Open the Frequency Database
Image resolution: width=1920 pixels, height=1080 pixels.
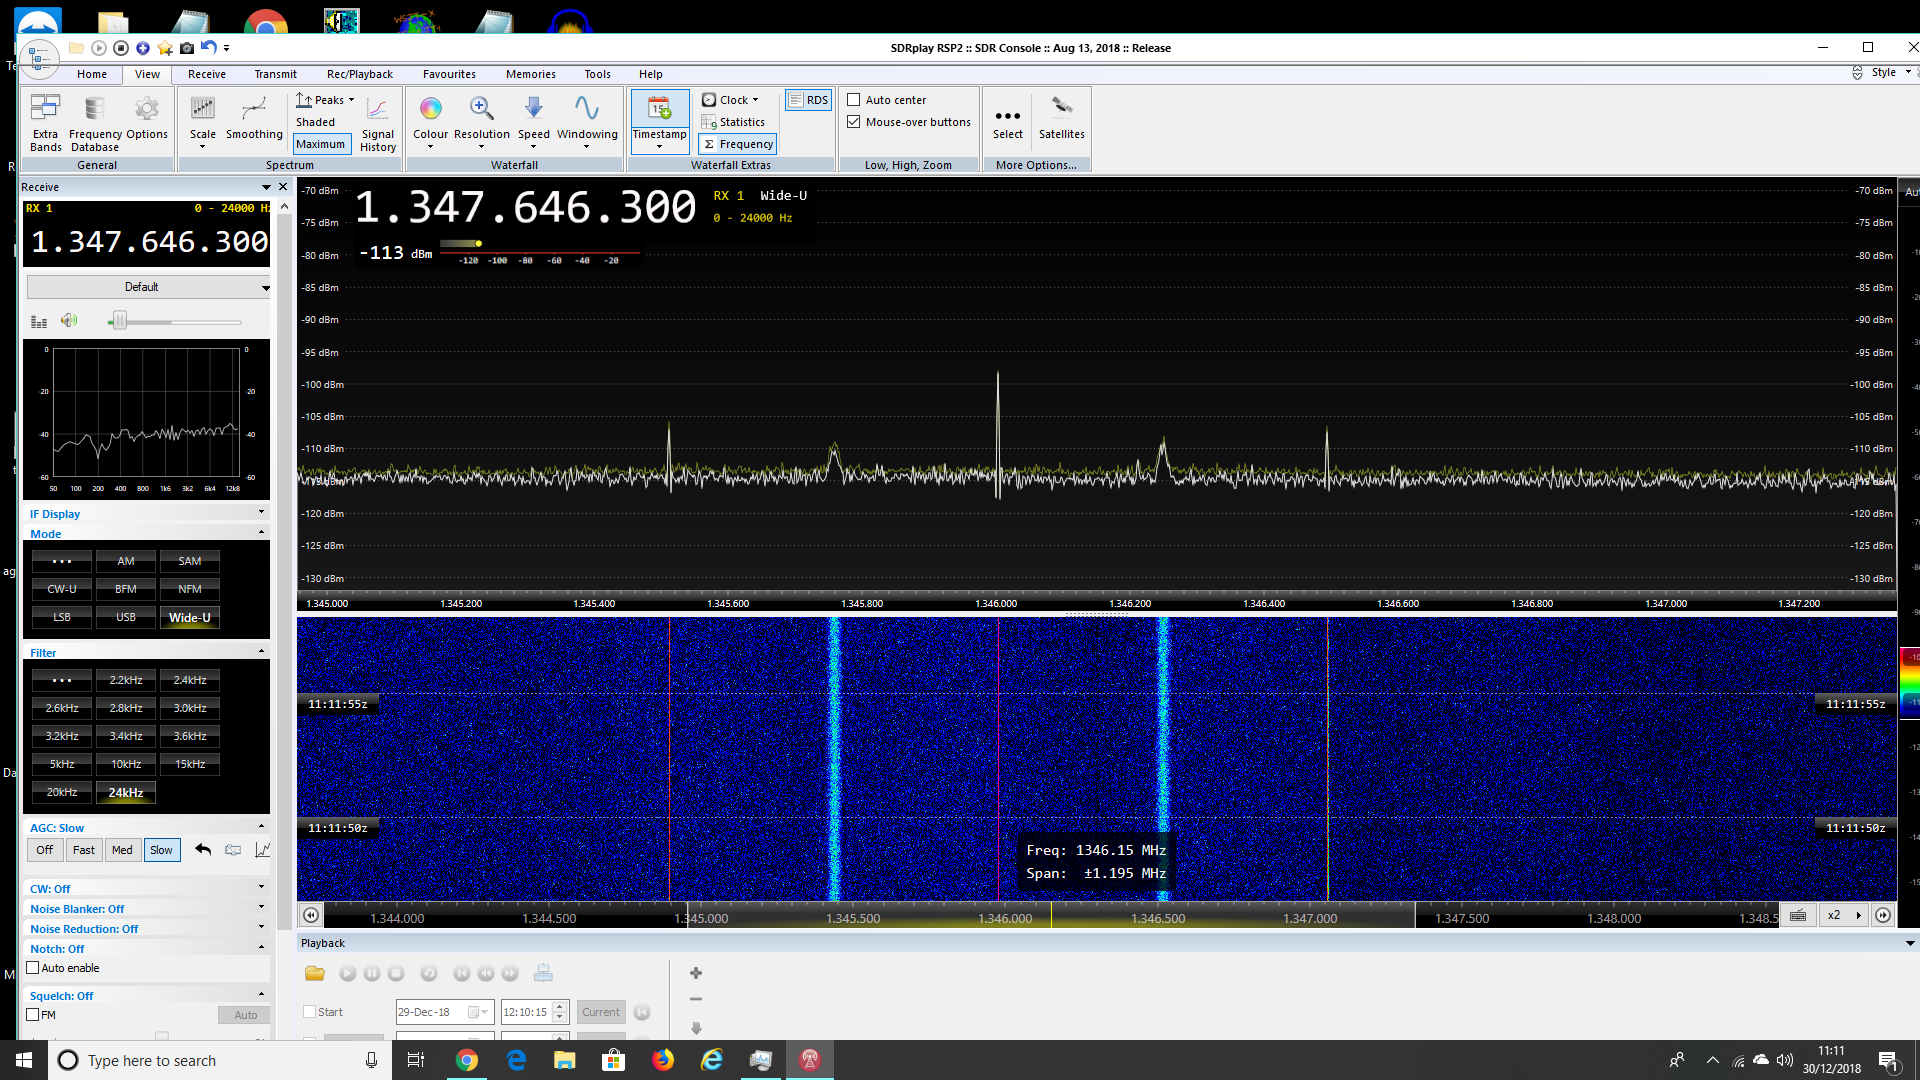pos(95,123)
